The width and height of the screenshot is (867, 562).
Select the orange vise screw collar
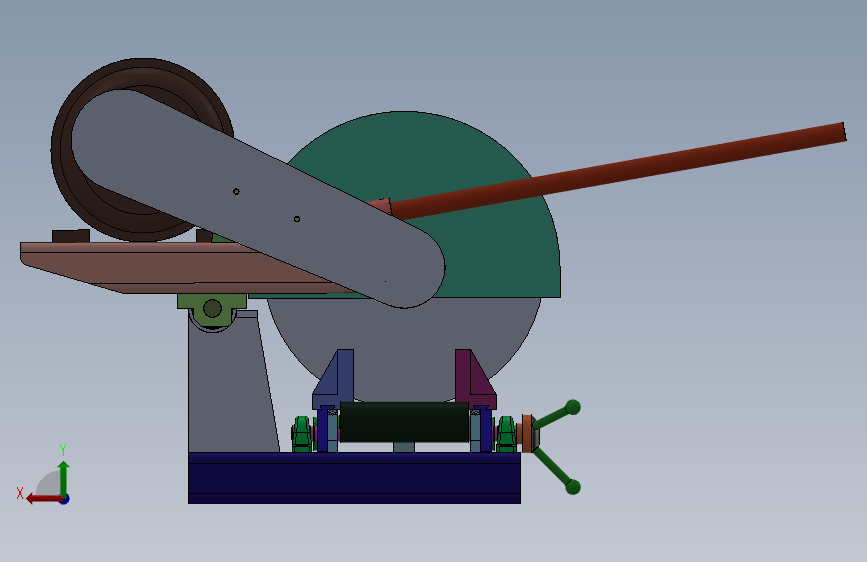527,433
